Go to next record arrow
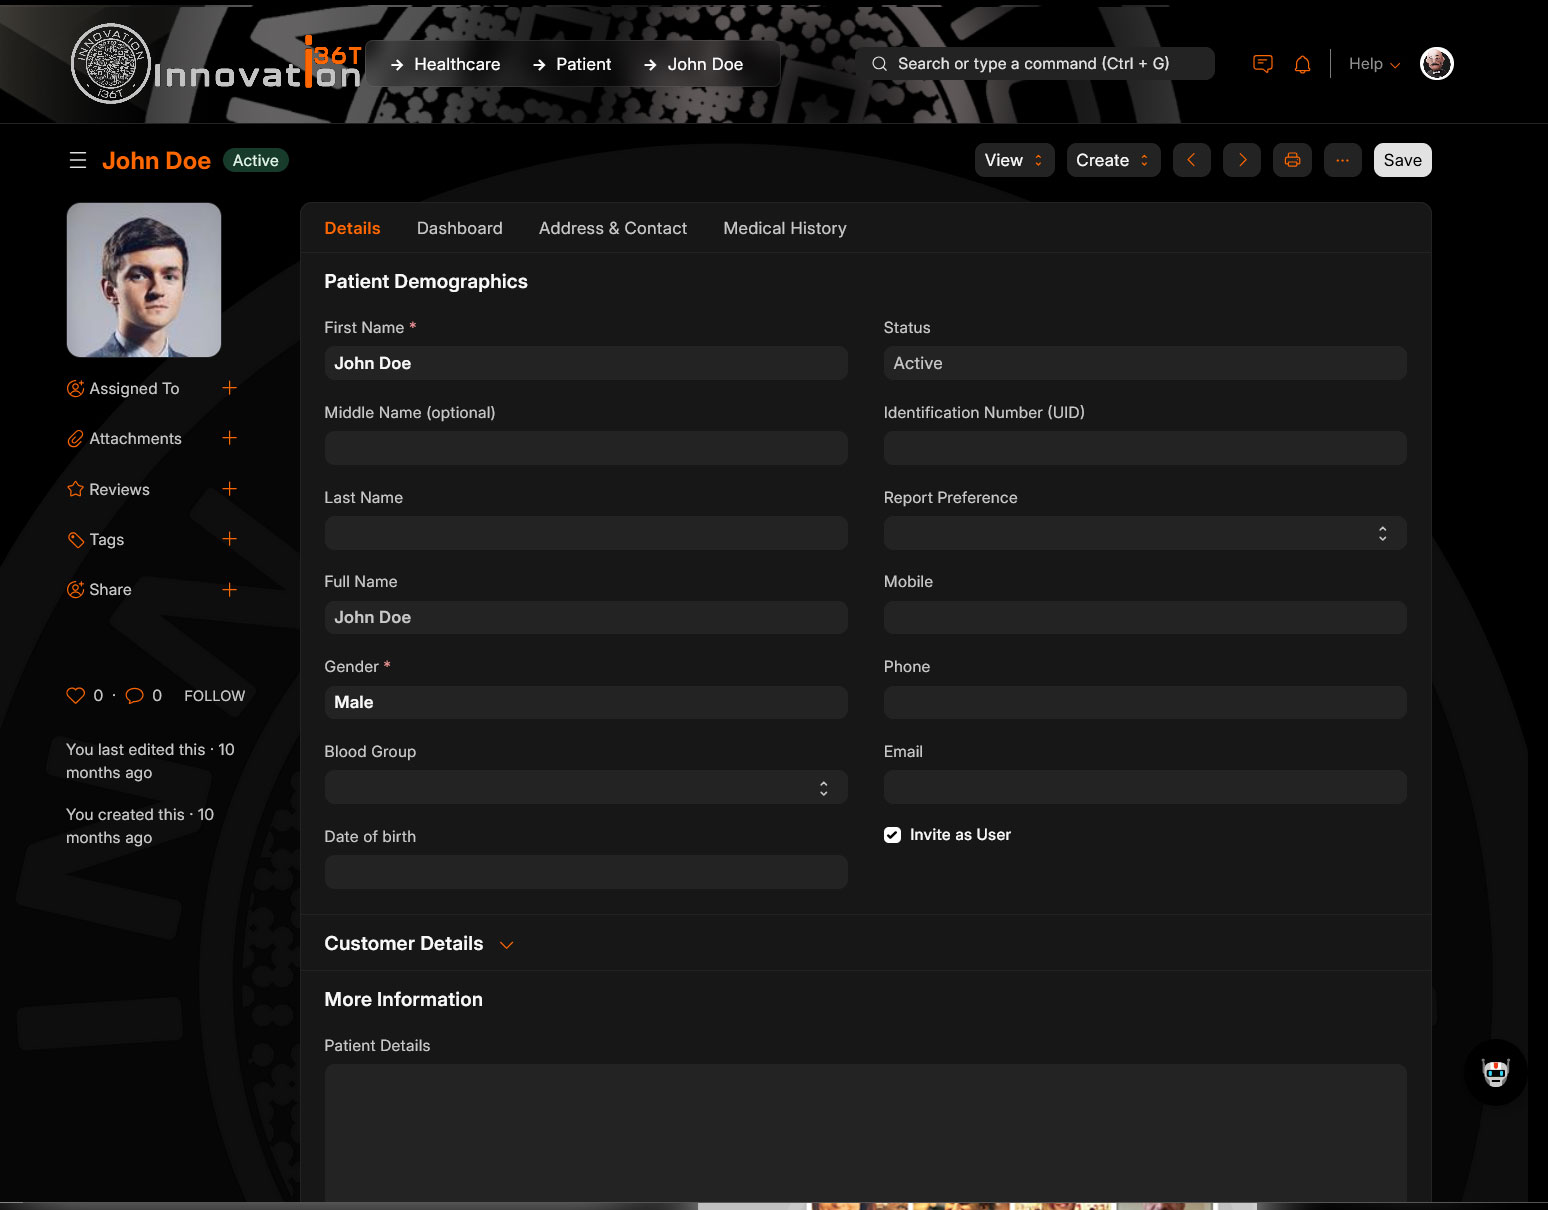The image size is (1548, 1210). coord(1242,160)
